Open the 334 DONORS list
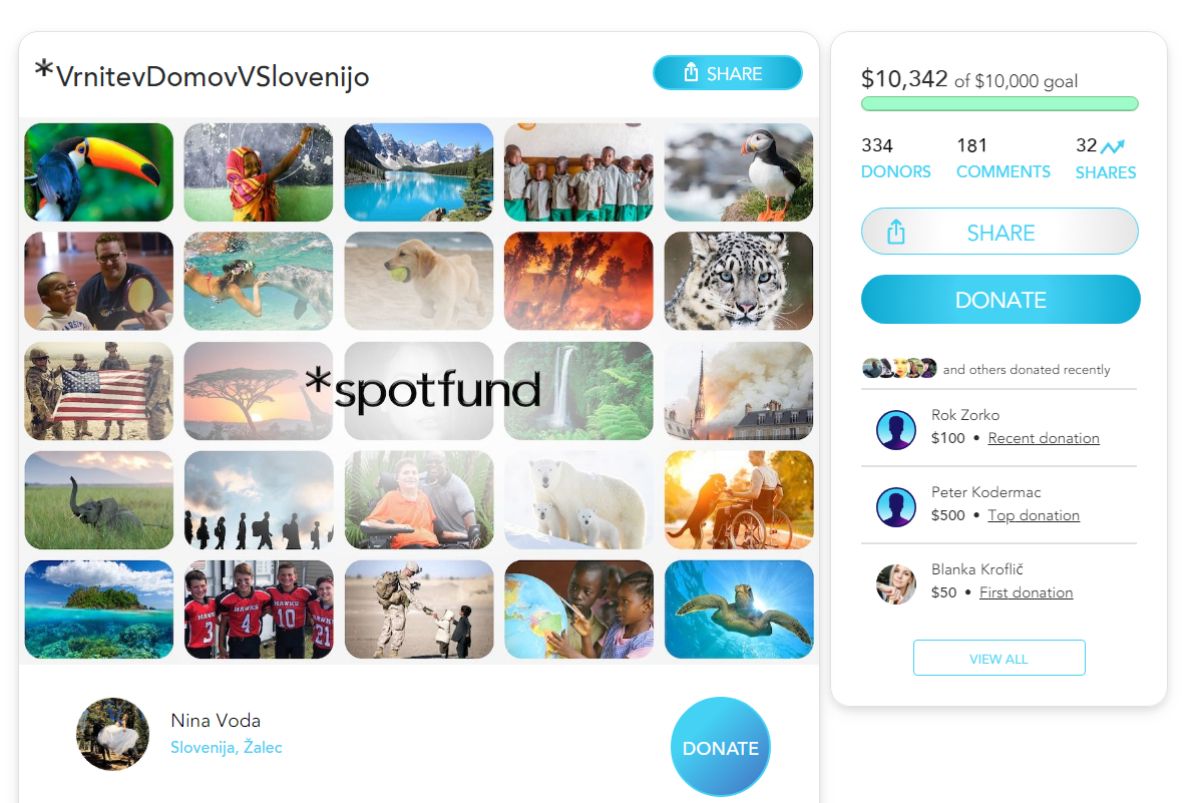The height and width of the screenshot is (803, 1200). pyautogui.click(x=895, y=158)
